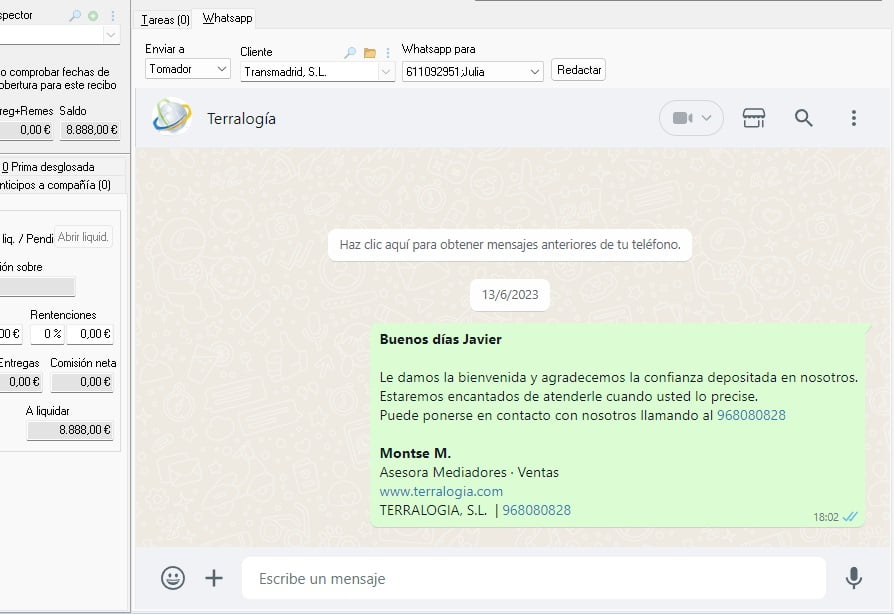The image size is (894, 614).
Task: Click the Buenos días Javier message heading
Action: pyautogui.click(x=440, y=339)
